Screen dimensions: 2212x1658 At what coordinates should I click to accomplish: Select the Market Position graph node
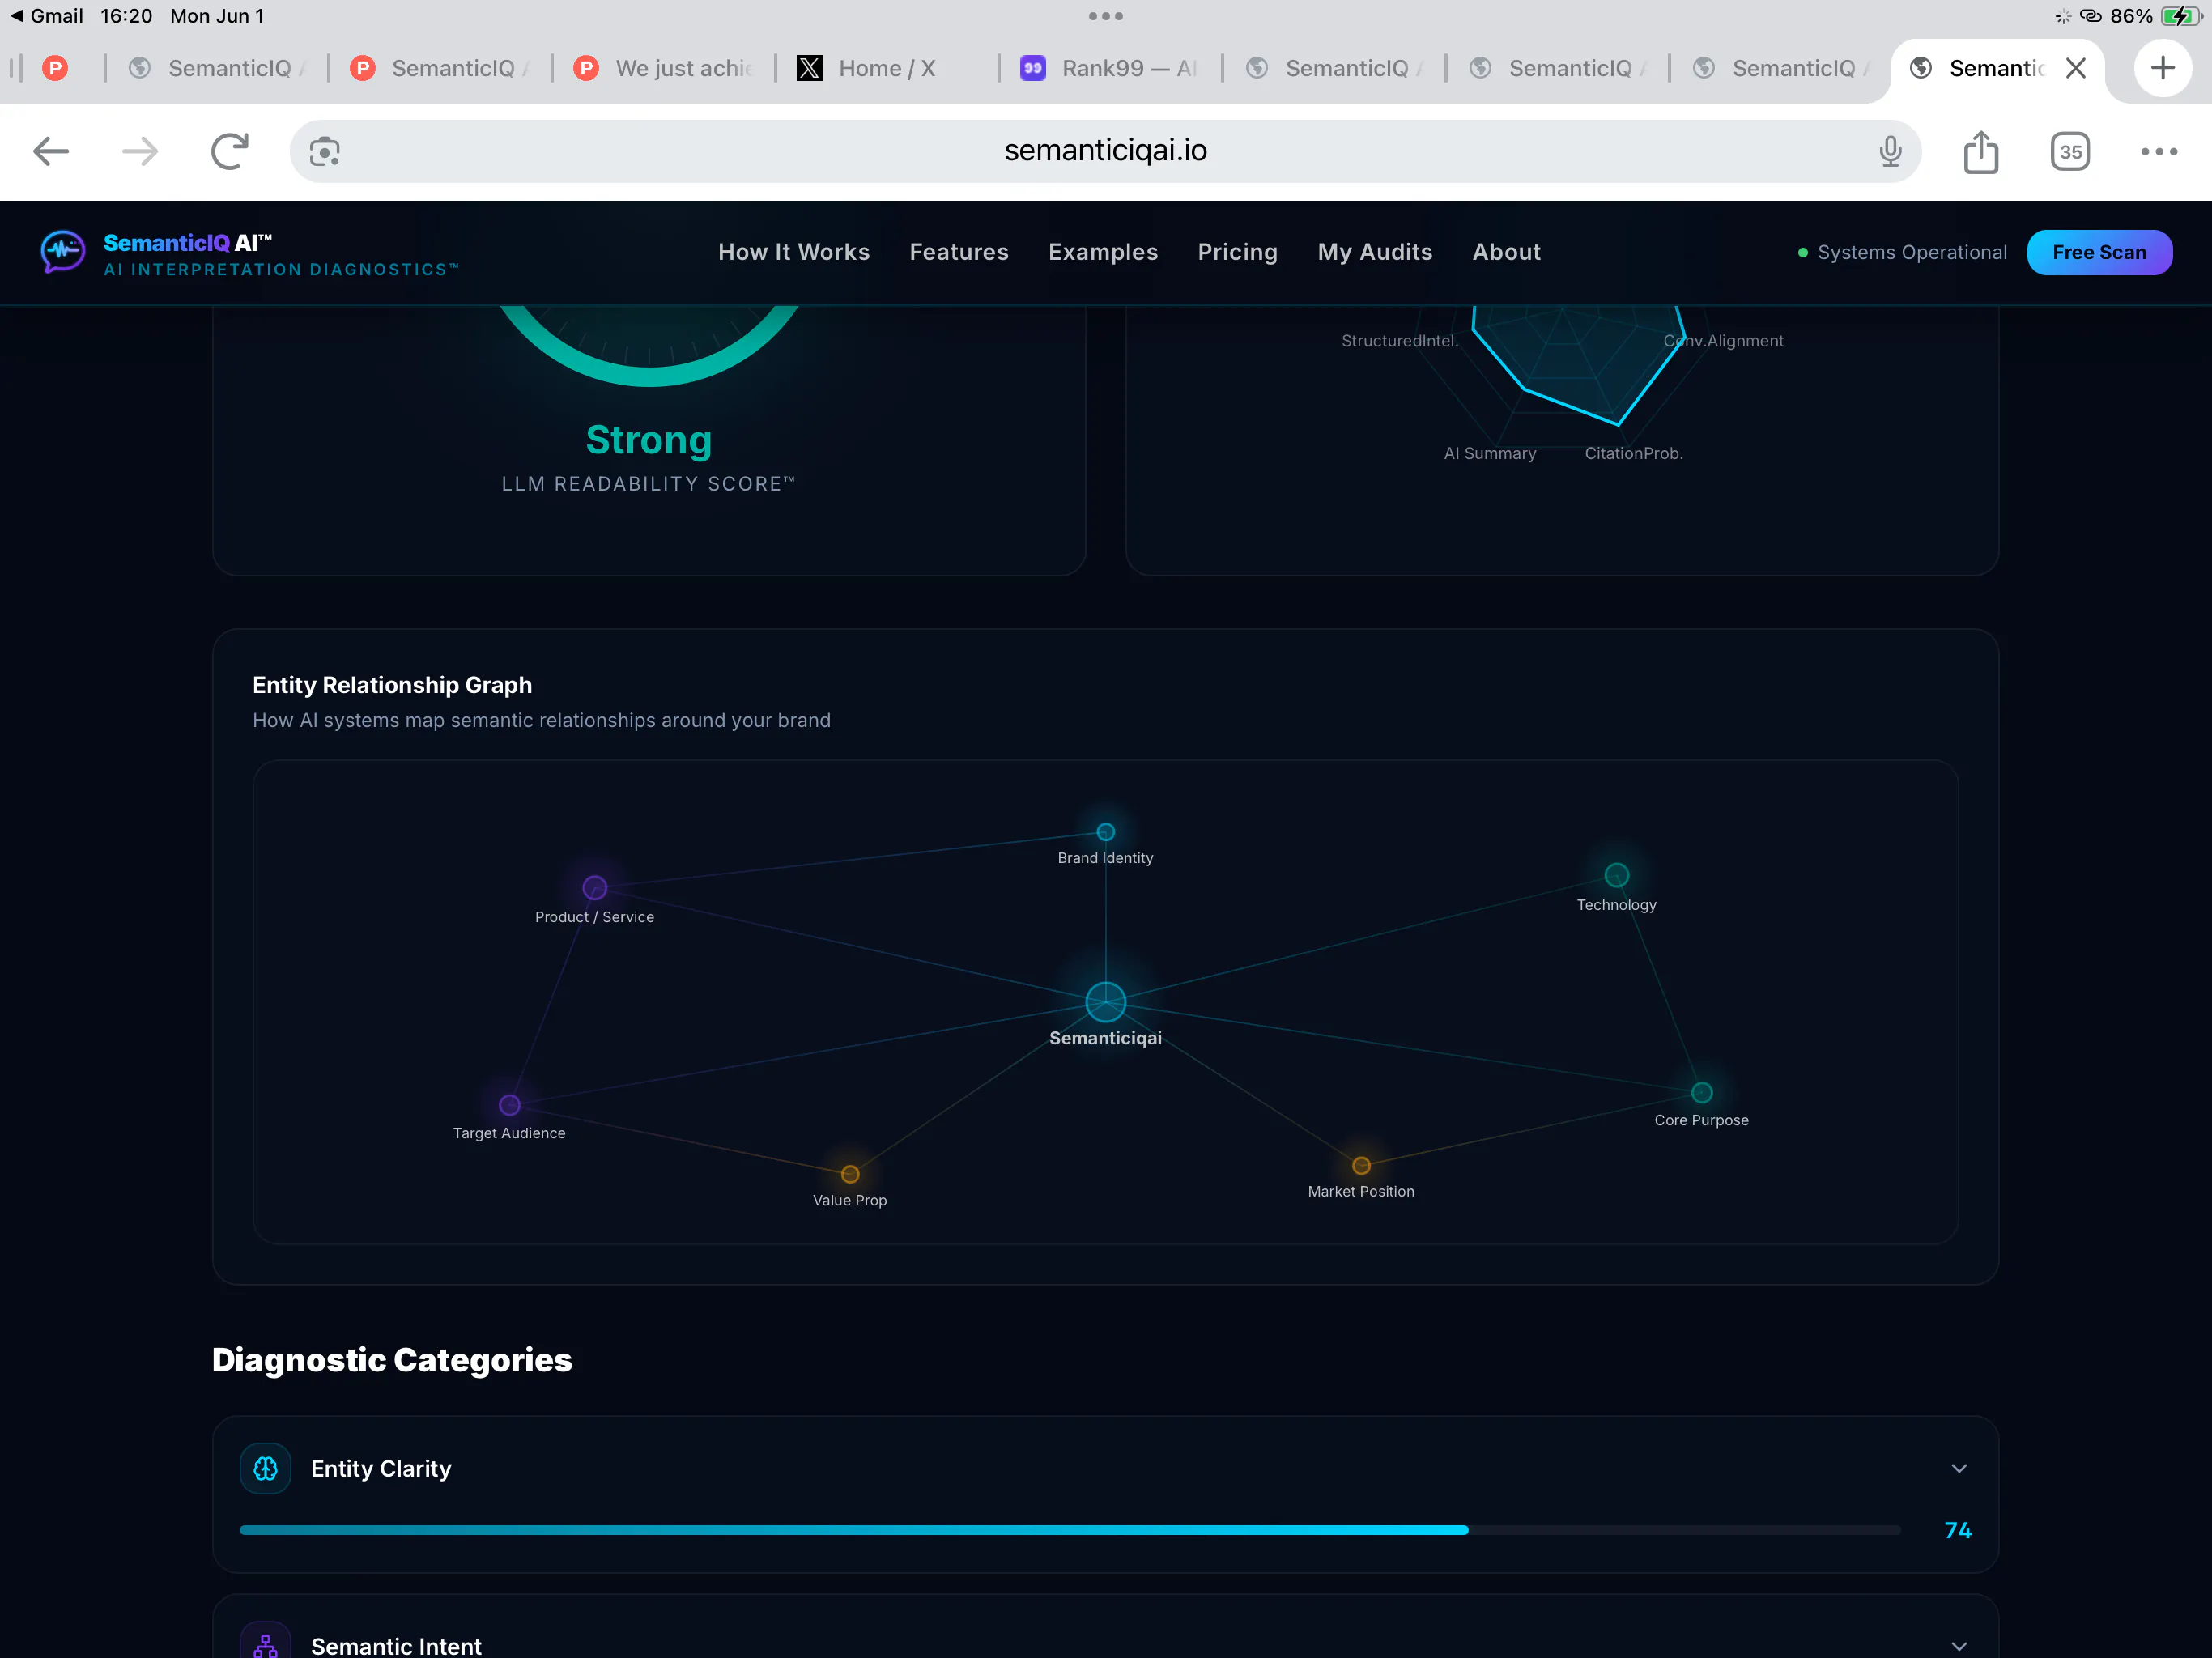pos(1361,1166)
